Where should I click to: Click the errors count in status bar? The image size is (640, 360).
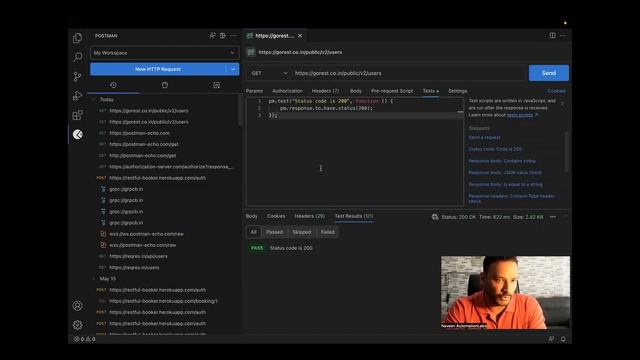click(x=79, y=339)
